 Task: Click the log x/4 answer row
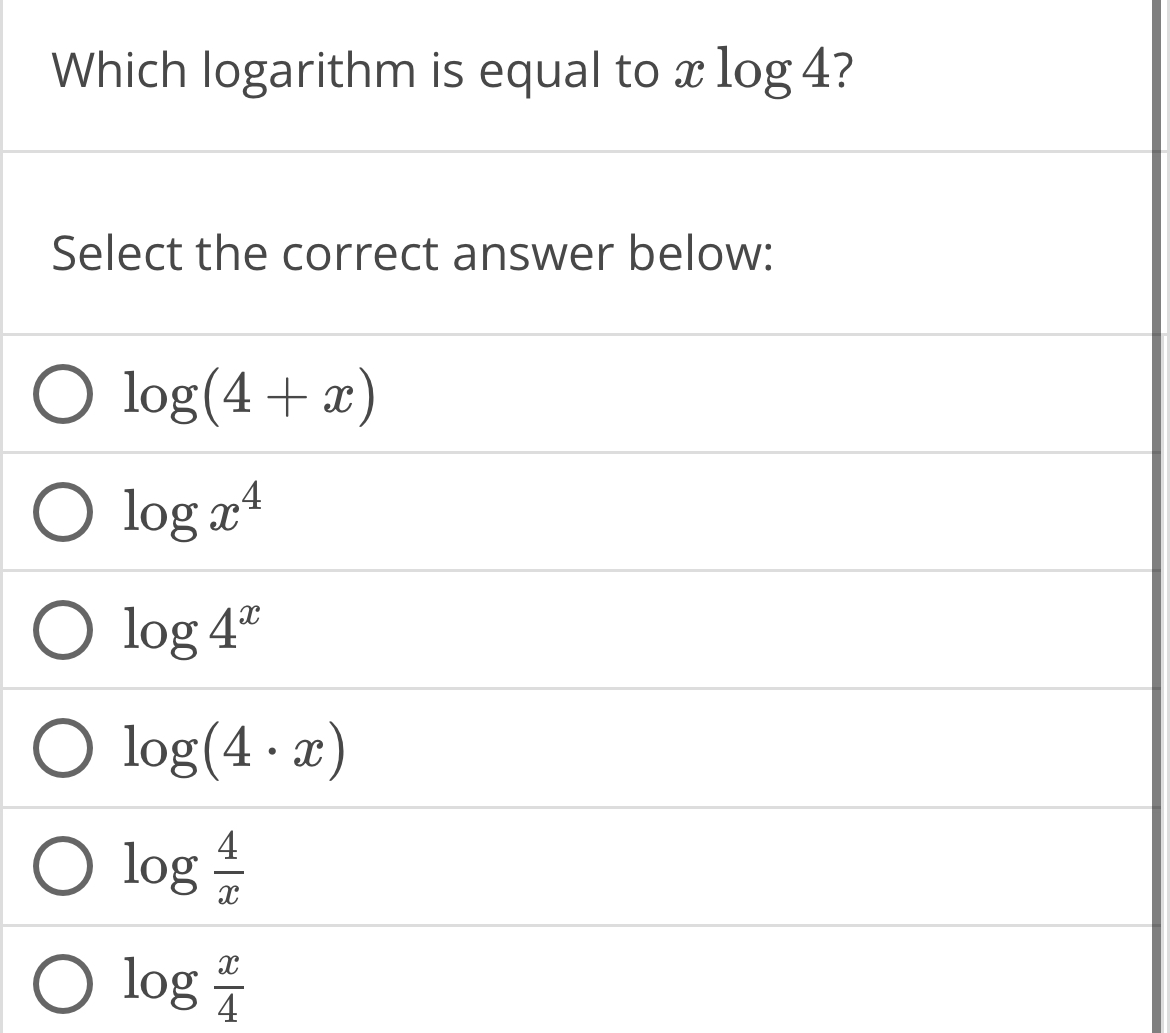coord(500,985)
